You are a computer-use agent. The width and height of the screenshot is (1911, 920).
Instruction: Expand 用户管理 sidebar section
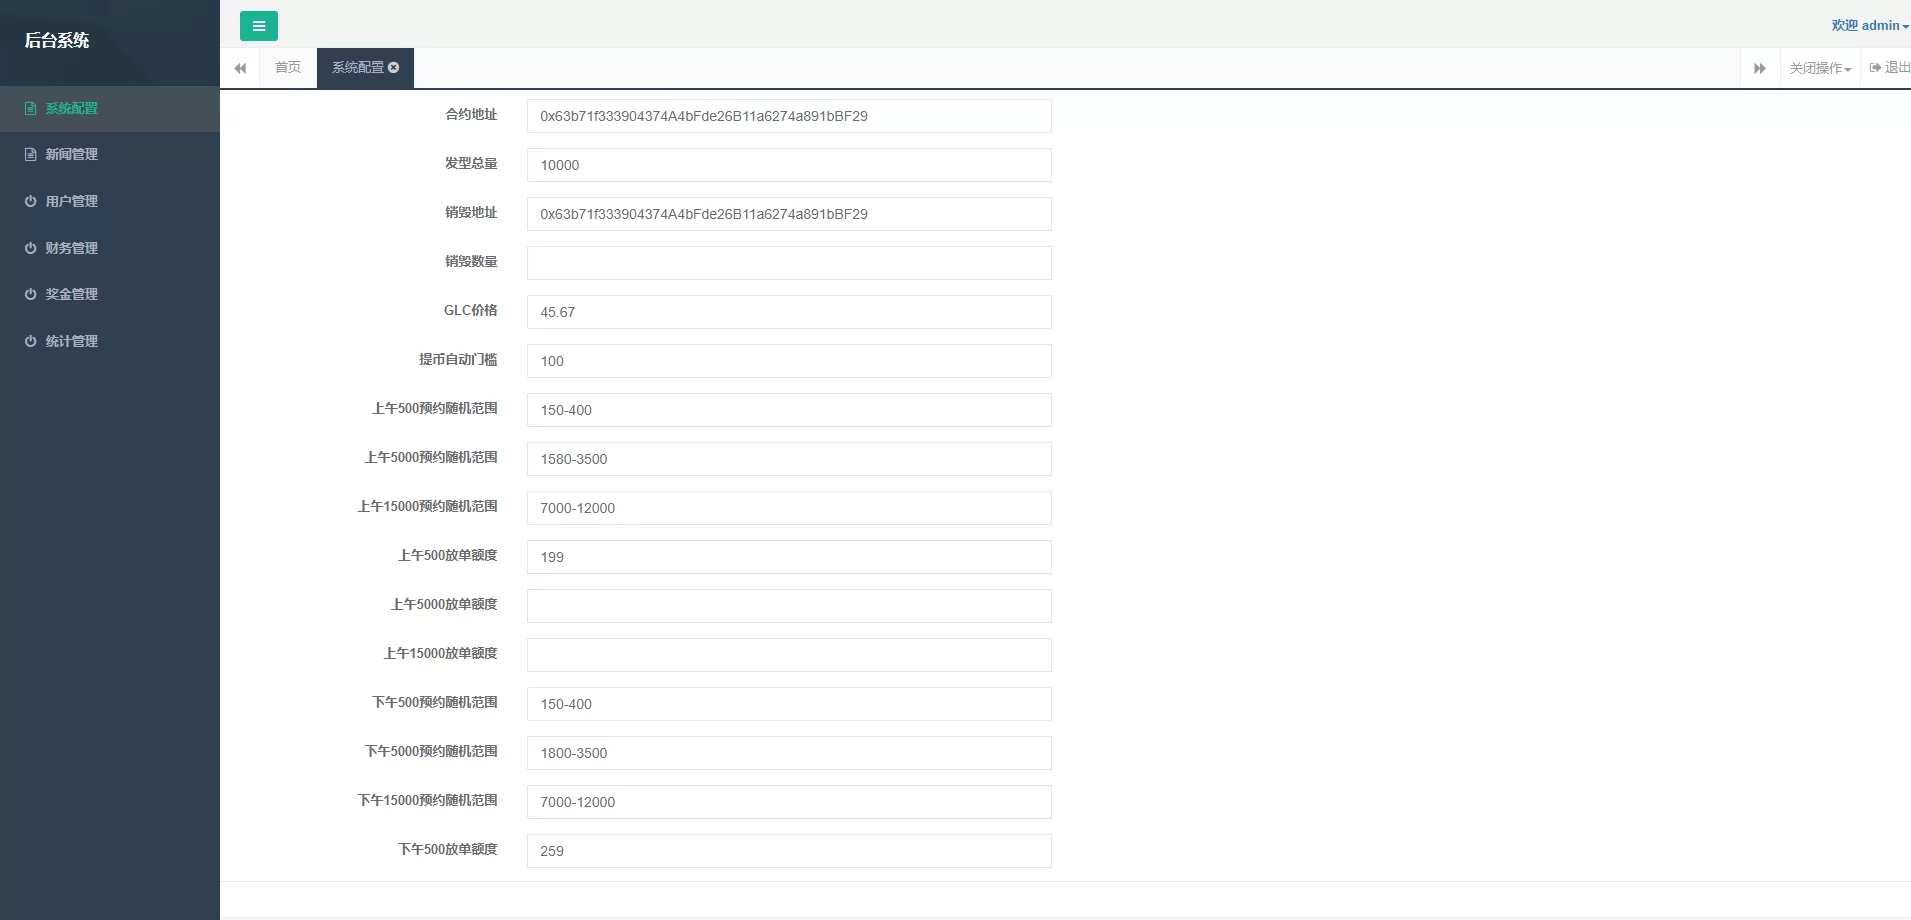71,201
